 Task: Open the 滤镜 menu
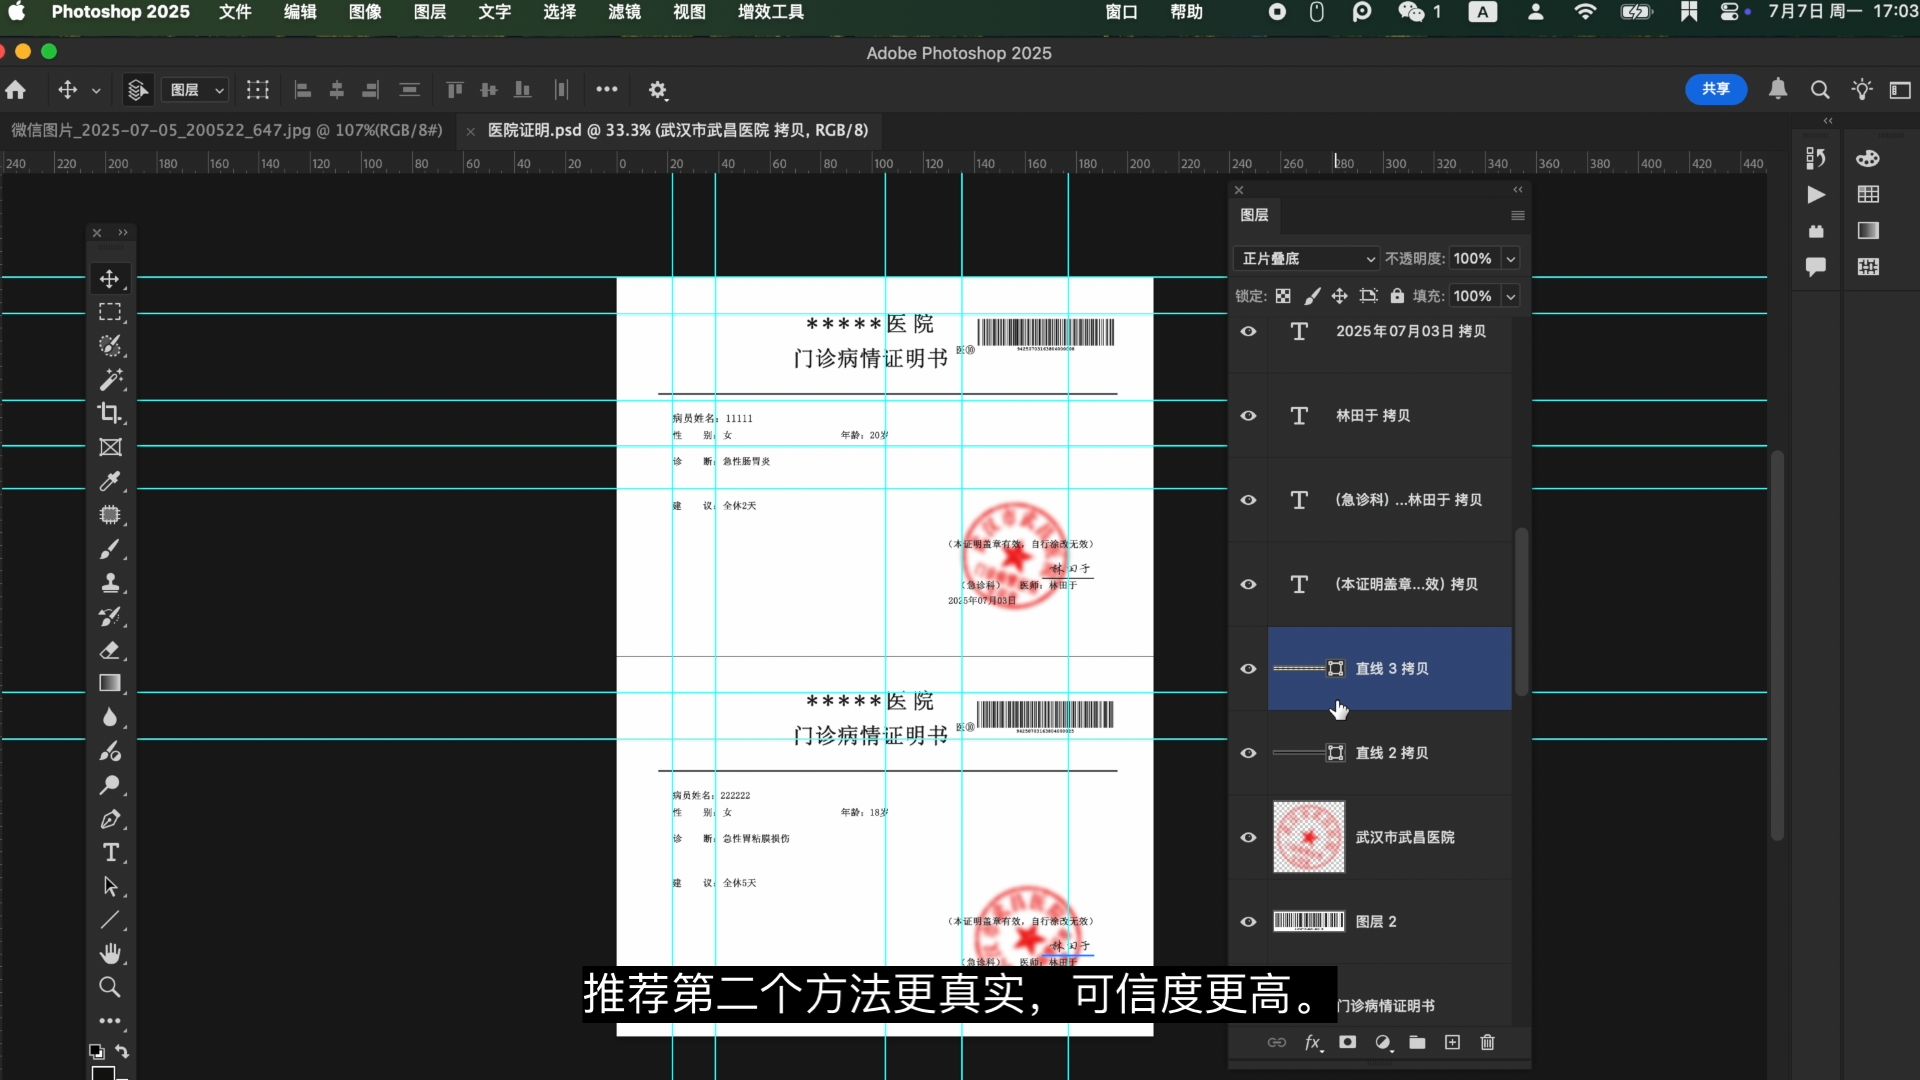tap(624, 12)
